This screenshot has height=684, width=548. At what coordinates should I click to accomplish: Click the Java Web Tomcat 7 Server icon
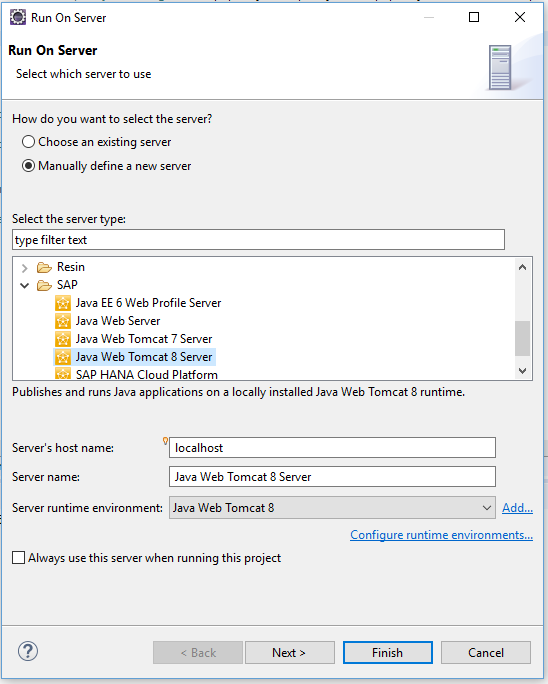[63, 339]
